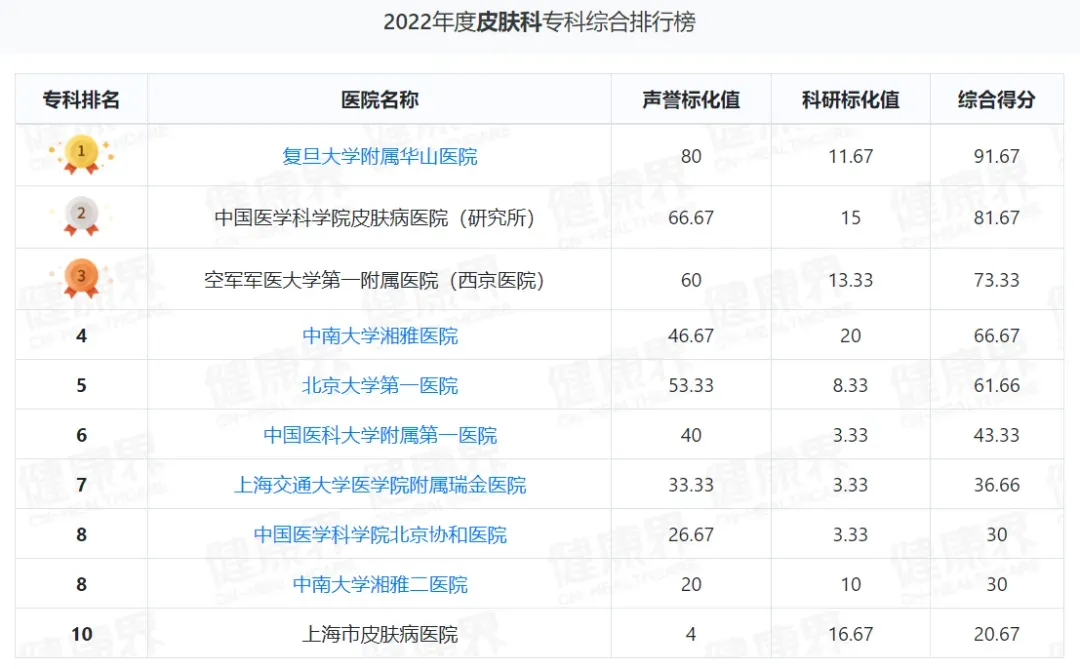Click the reputation value 26.67
Viewport: 1080px width, 669px height.
click(691, 534)
